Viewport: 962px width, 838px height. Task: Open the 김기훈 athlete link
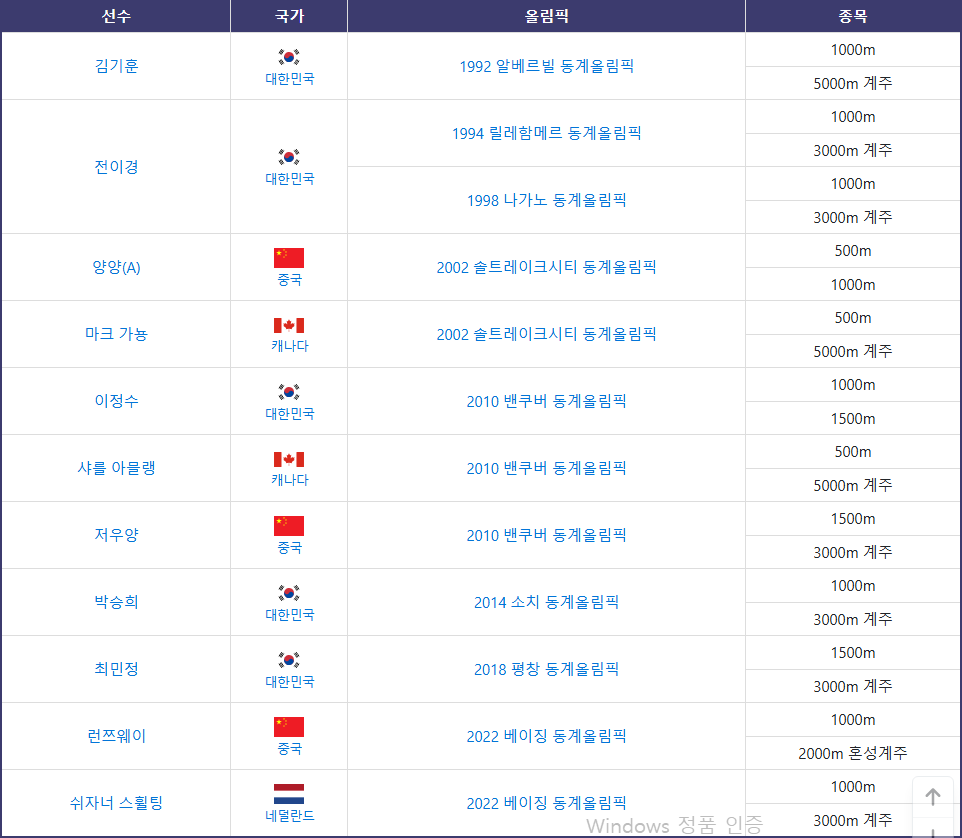click(x=117, y=66)
